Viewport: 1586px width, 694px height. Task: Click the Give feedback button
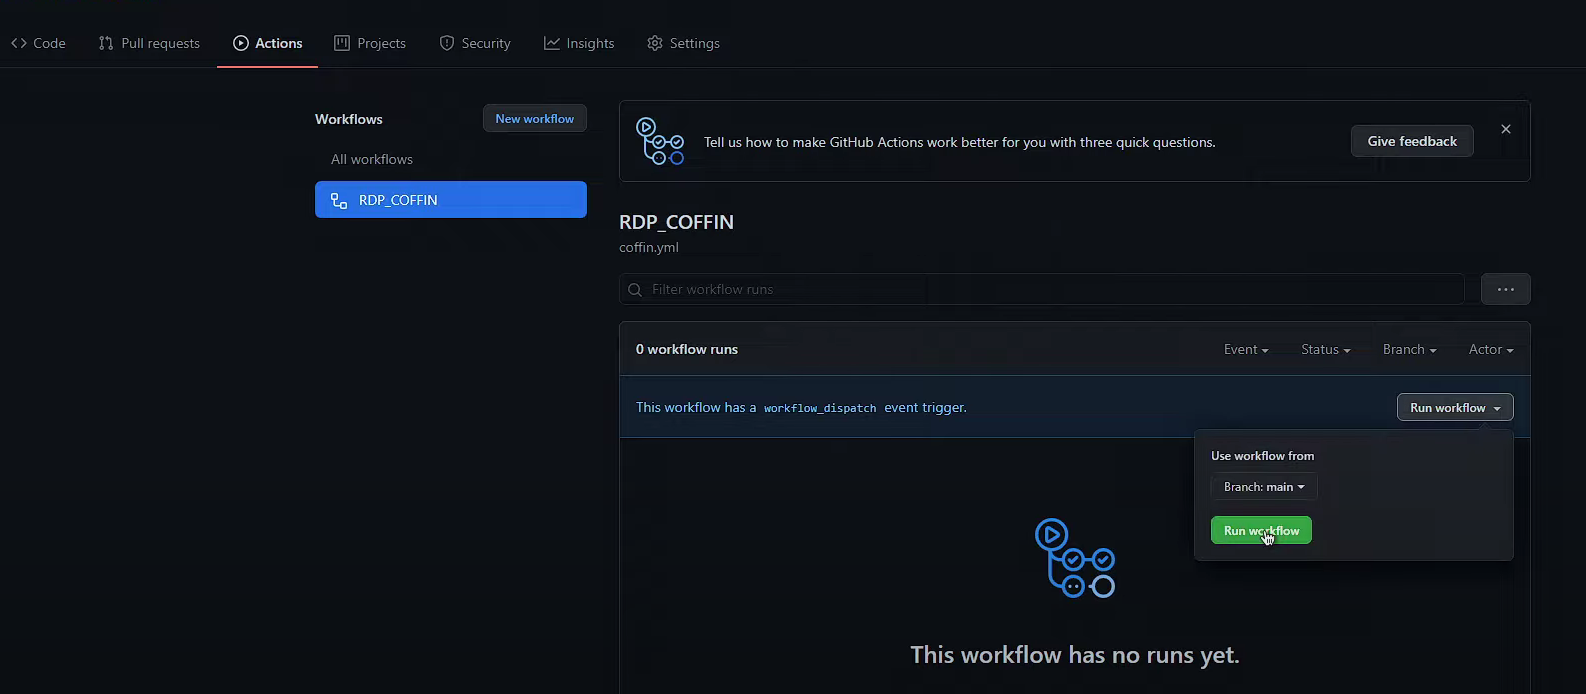tap(1411, 141)
